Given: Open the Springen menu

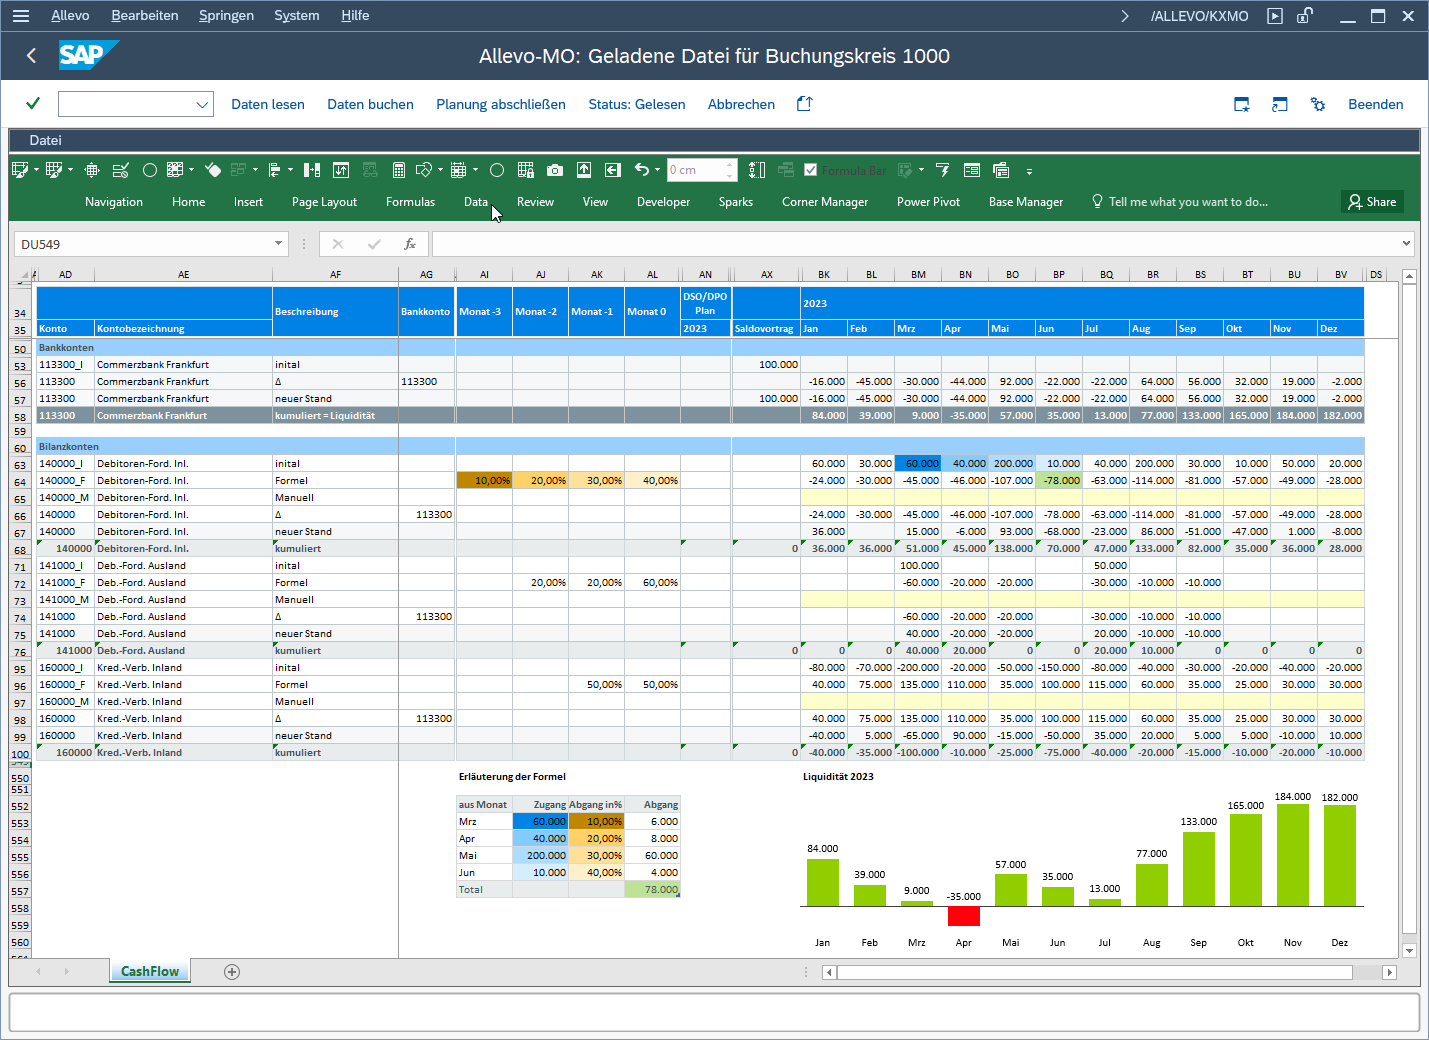Looking at the screenshot, I should coord(226,16).
